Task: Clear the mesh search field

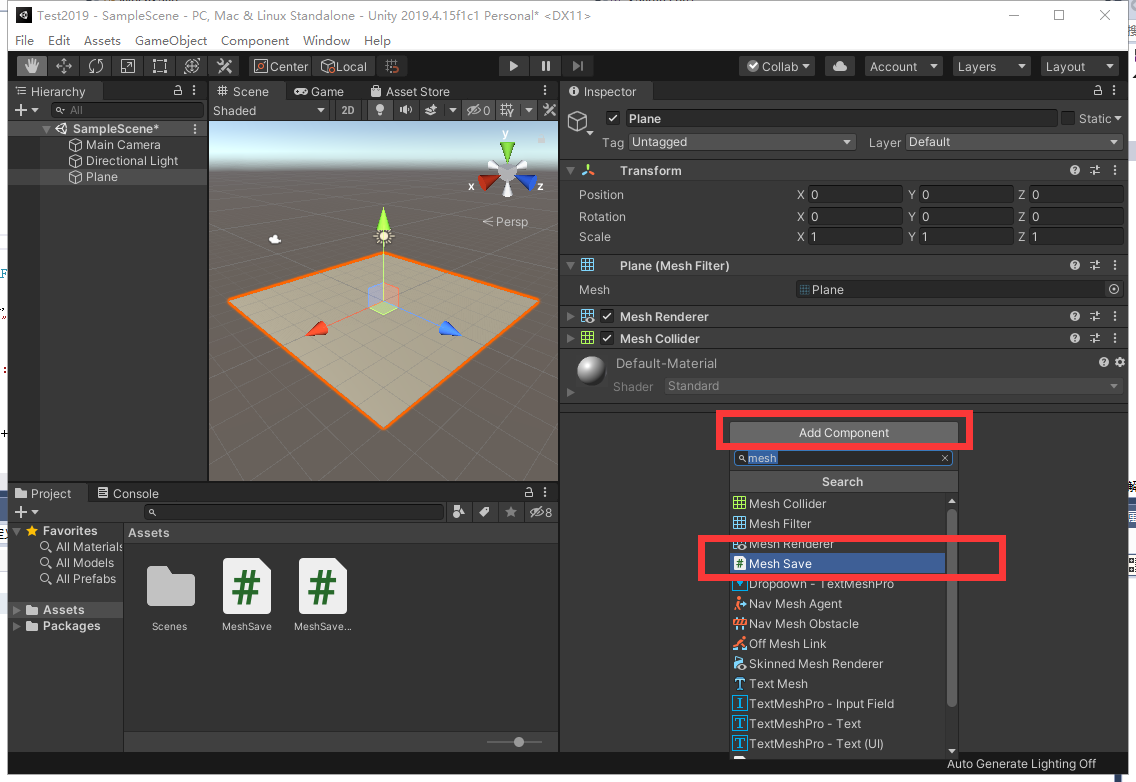Action: (x=945, y=458)
